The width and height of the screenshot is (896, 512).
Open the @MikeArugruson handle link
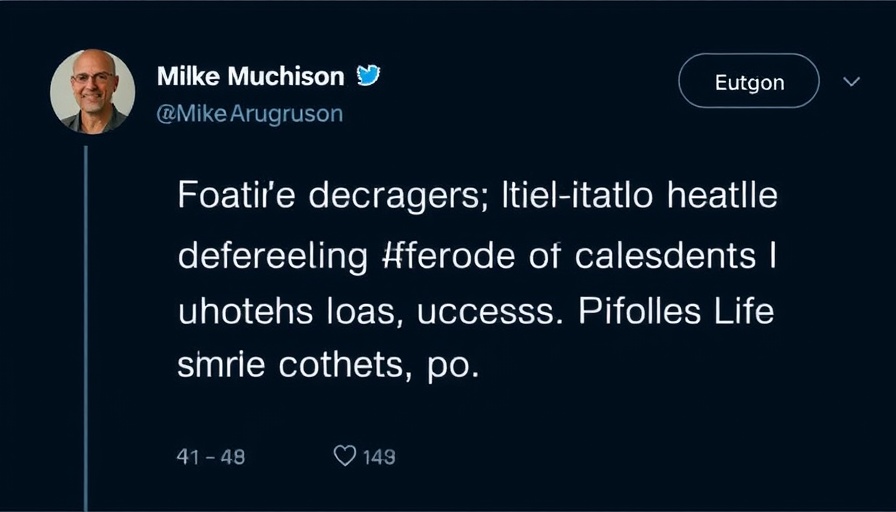click(x=250, y=113)
